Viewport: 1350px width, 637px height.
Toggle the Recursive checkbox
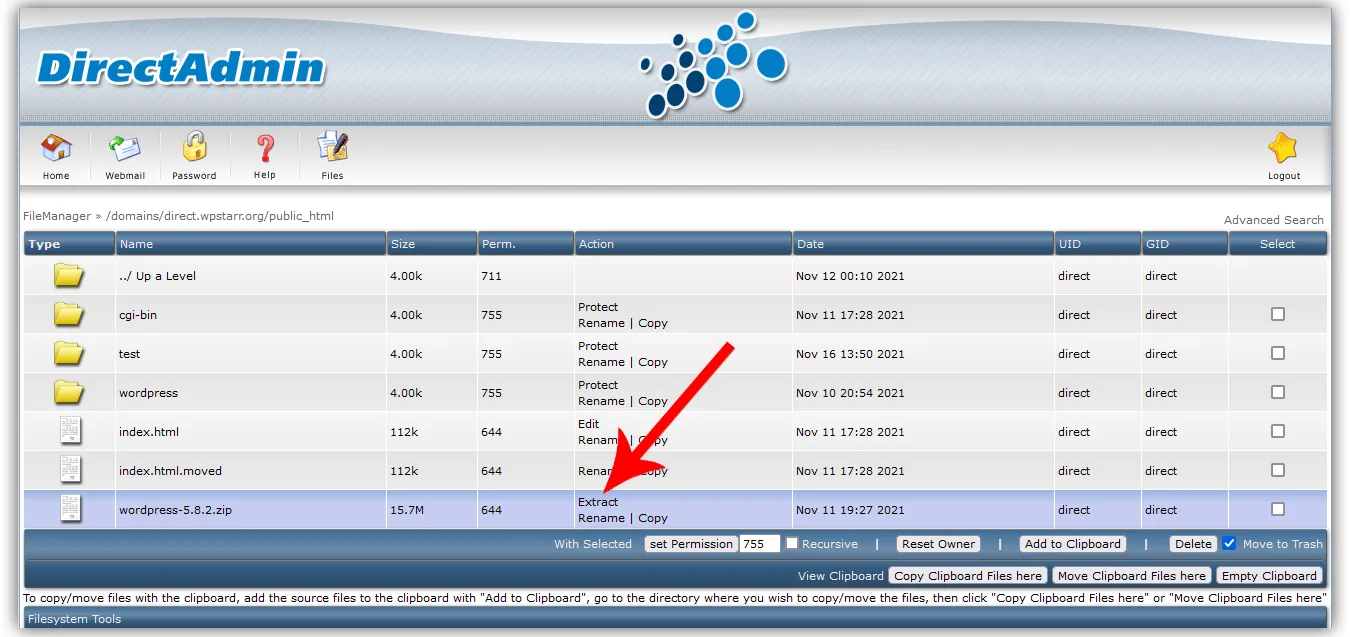(792, 543)
